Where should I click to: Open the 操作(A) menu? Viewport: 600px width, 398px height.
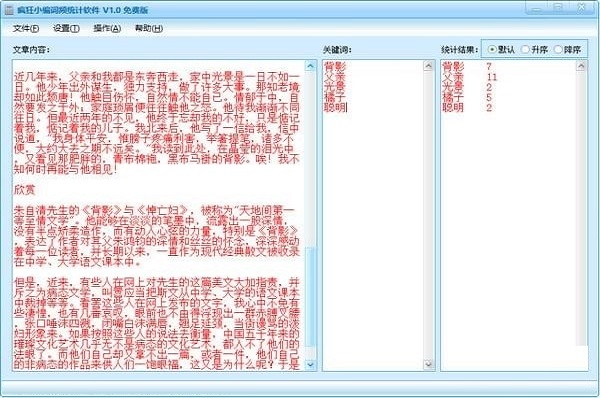[107, 28]
